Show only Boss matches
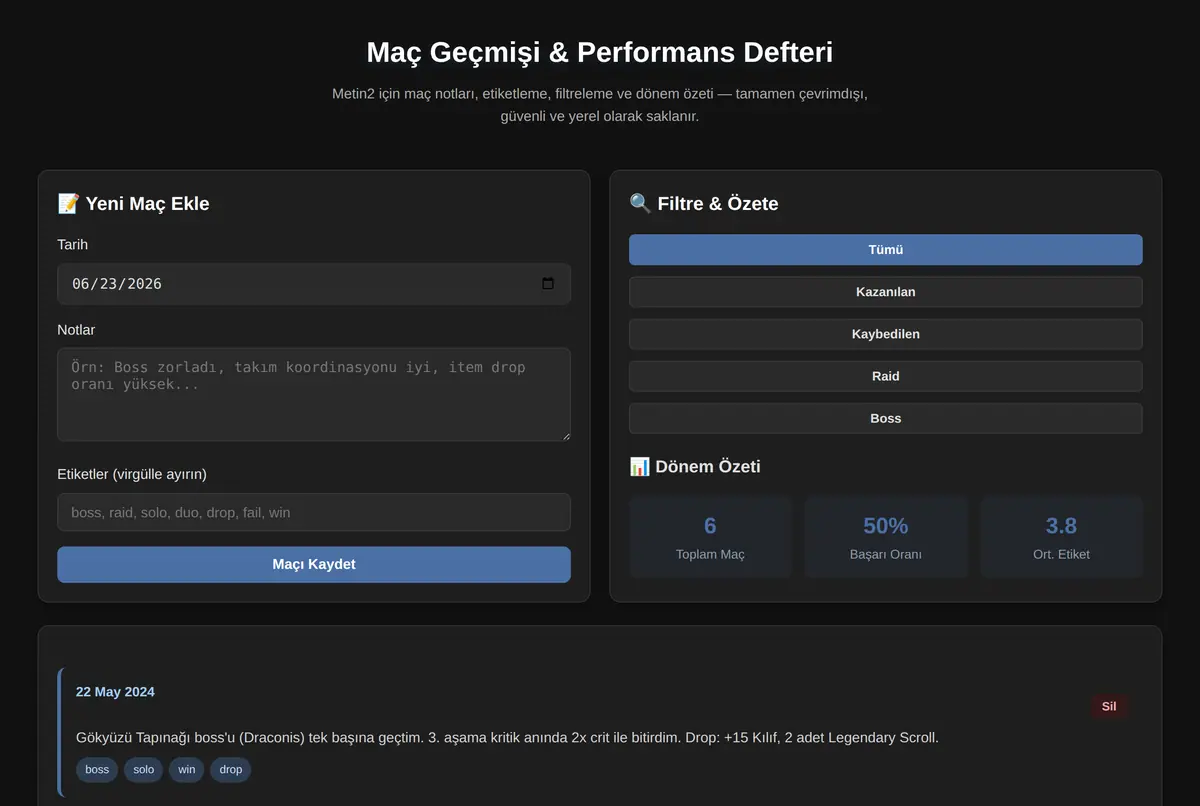Image resolution: width=1200 pixels, height=806 pixels. pos(886,418)
